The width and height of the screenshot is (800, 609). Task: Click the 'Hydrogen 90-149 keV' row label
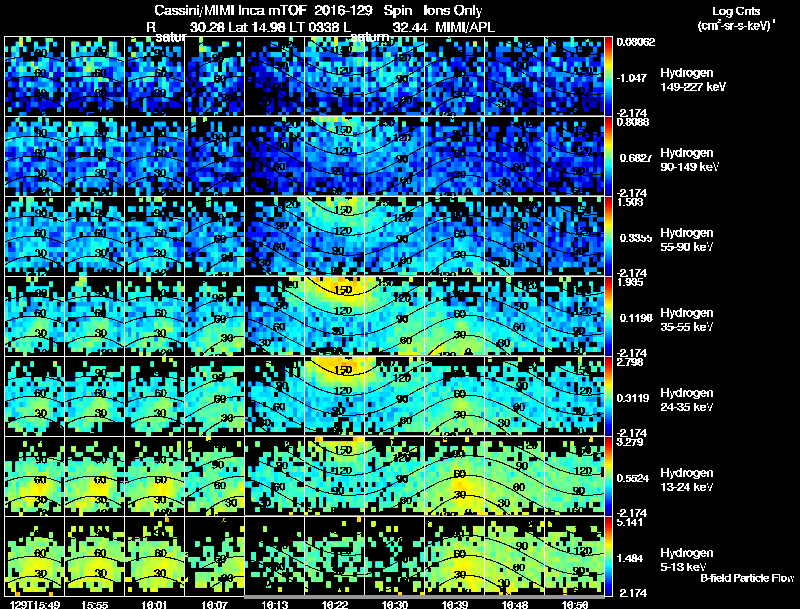690,160
